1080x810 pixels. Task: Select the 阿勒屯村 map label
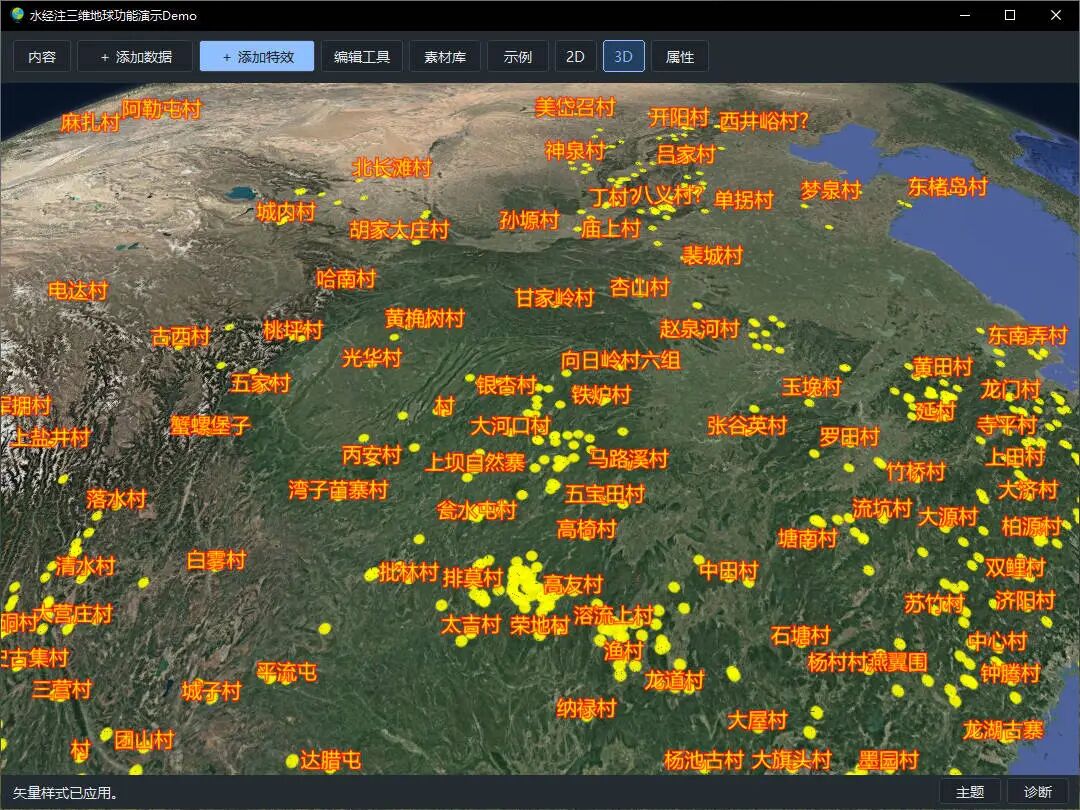tap(162, 108)
